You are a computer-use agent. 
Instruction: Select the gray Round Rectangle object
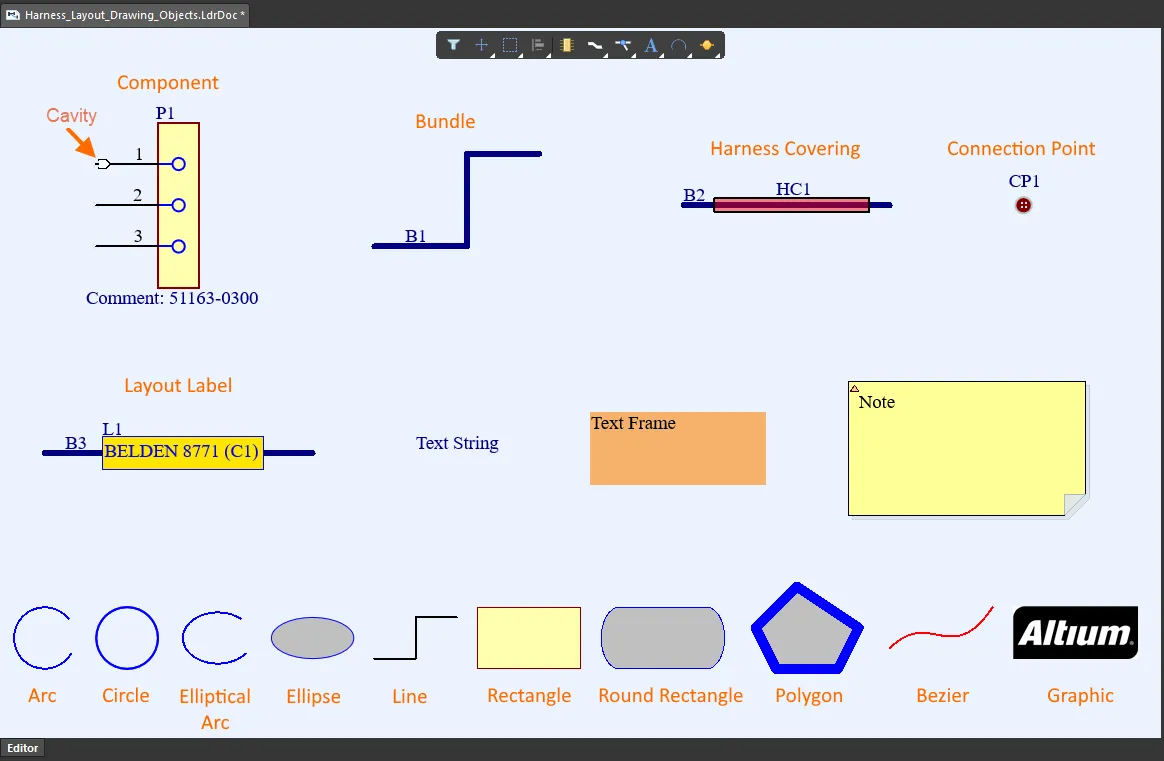click(x=663, y=638)
